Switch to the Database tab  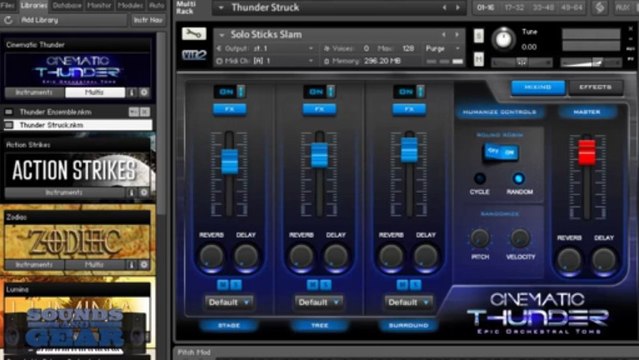coord(67,5)
